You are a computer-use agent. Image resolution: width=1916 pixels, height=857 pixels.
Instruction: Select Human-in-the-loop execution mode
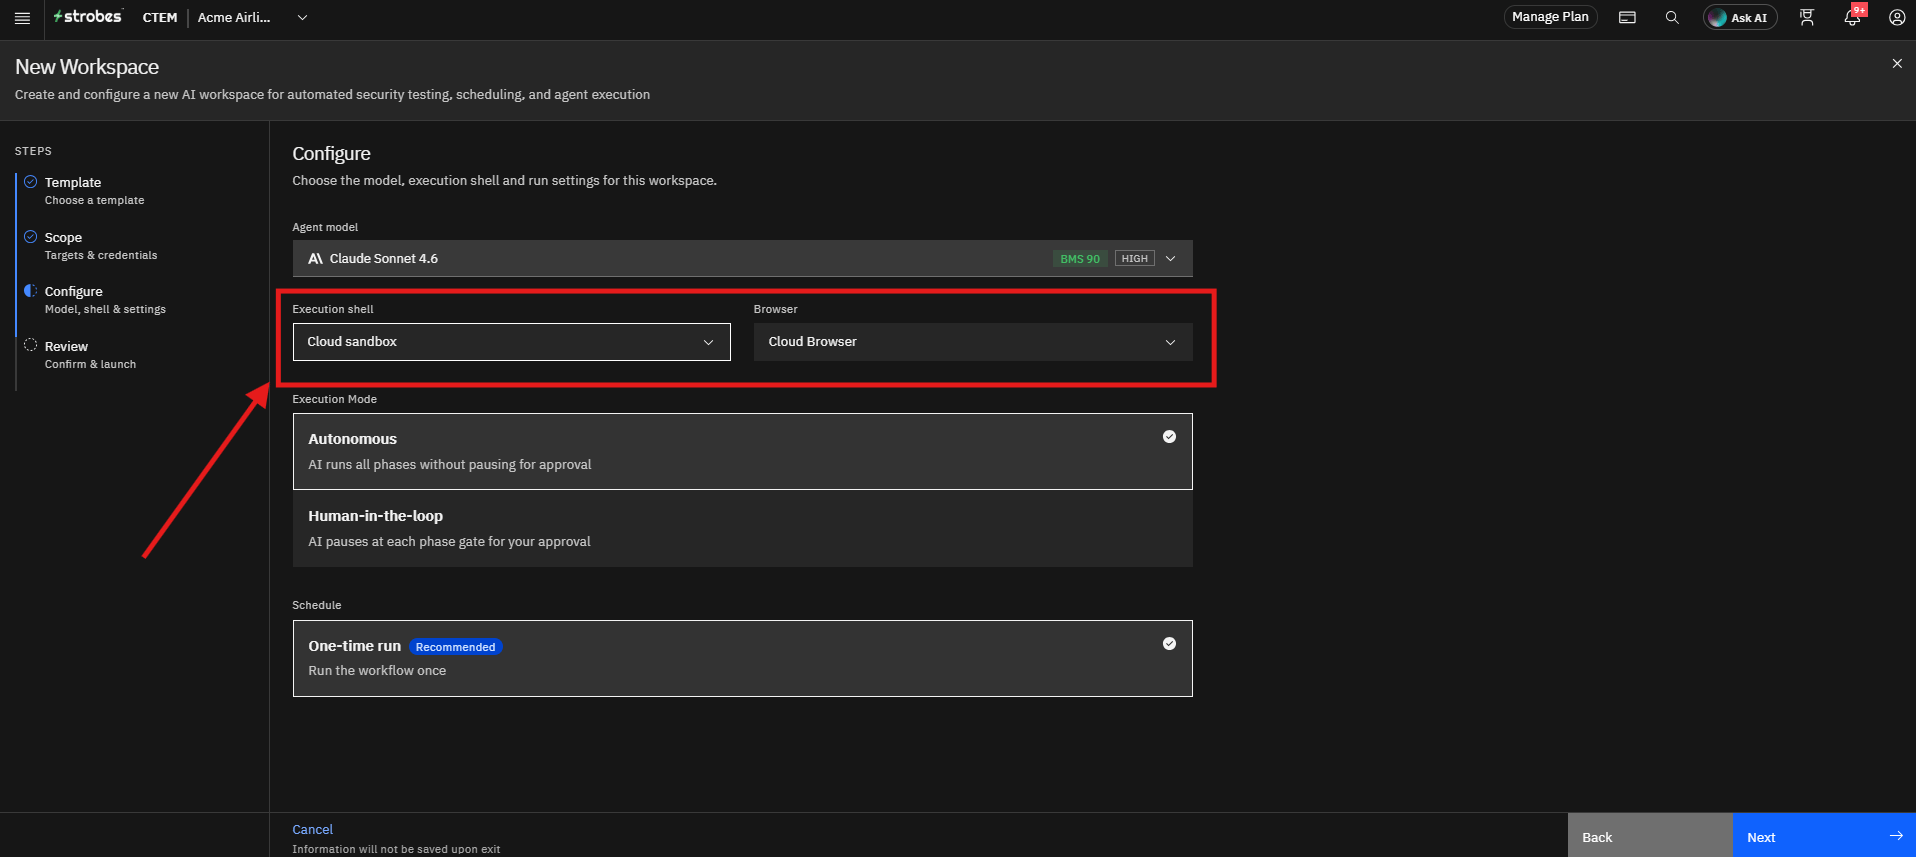click(x=742, y=528)
